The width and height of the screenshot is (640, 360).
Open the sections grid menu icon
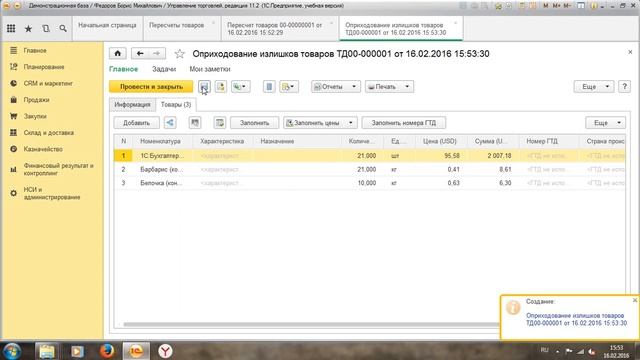11,29
